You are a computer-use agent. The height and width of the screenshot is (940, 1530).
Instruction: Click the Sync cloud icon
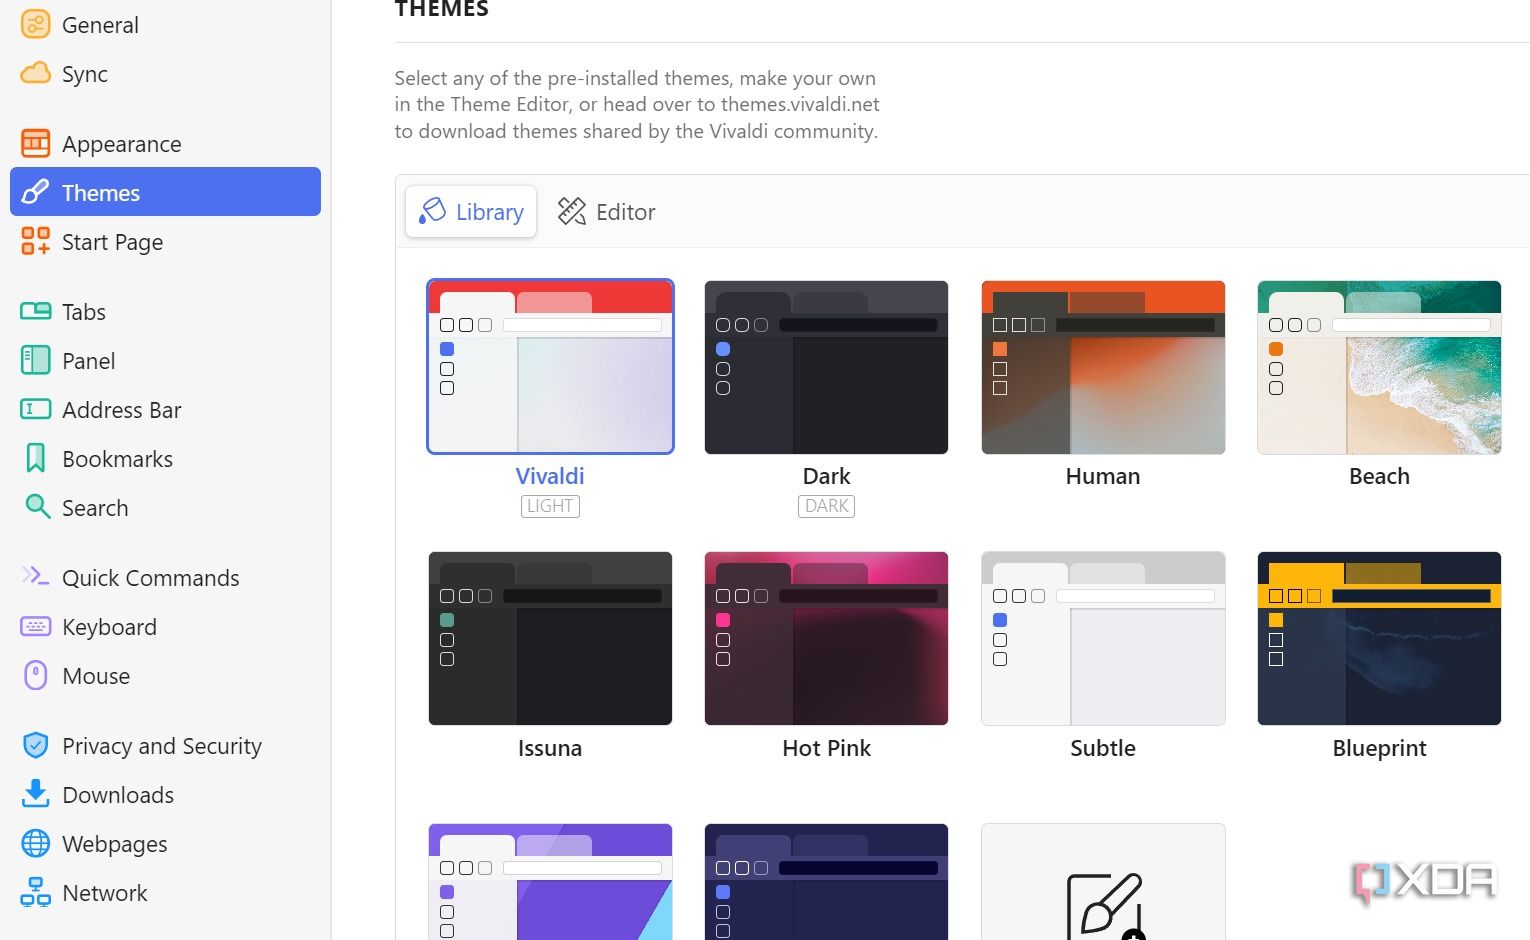(36, 73)
